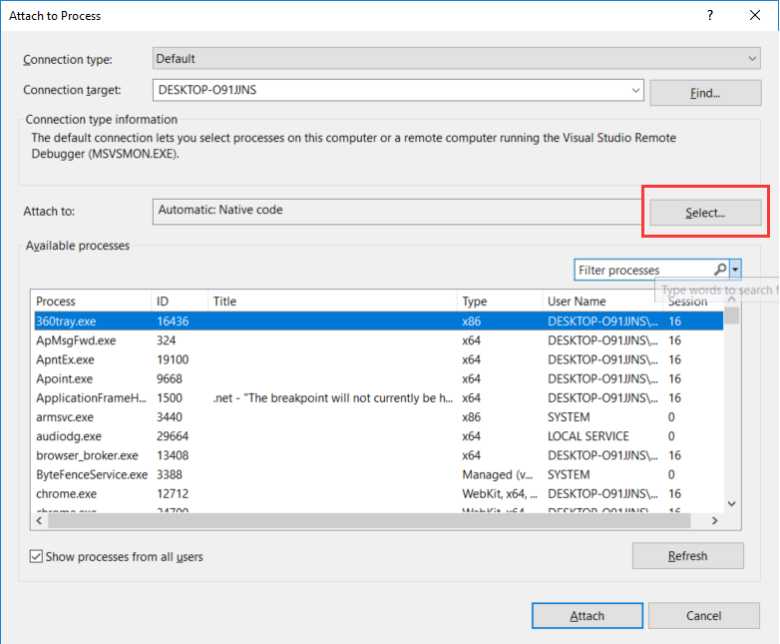The image size is (780, 644).
Task: Expand the Connection target combo box
Action: tap(635, 91)
